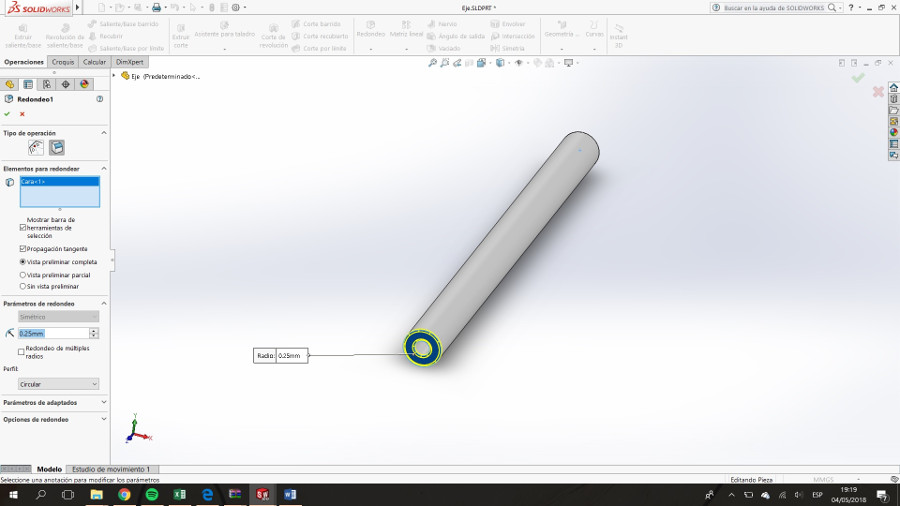Viewport: 900px width, 506px height.
Task: Toggle Mostrar barra de herramientas de selección
Action: point(23,228)
